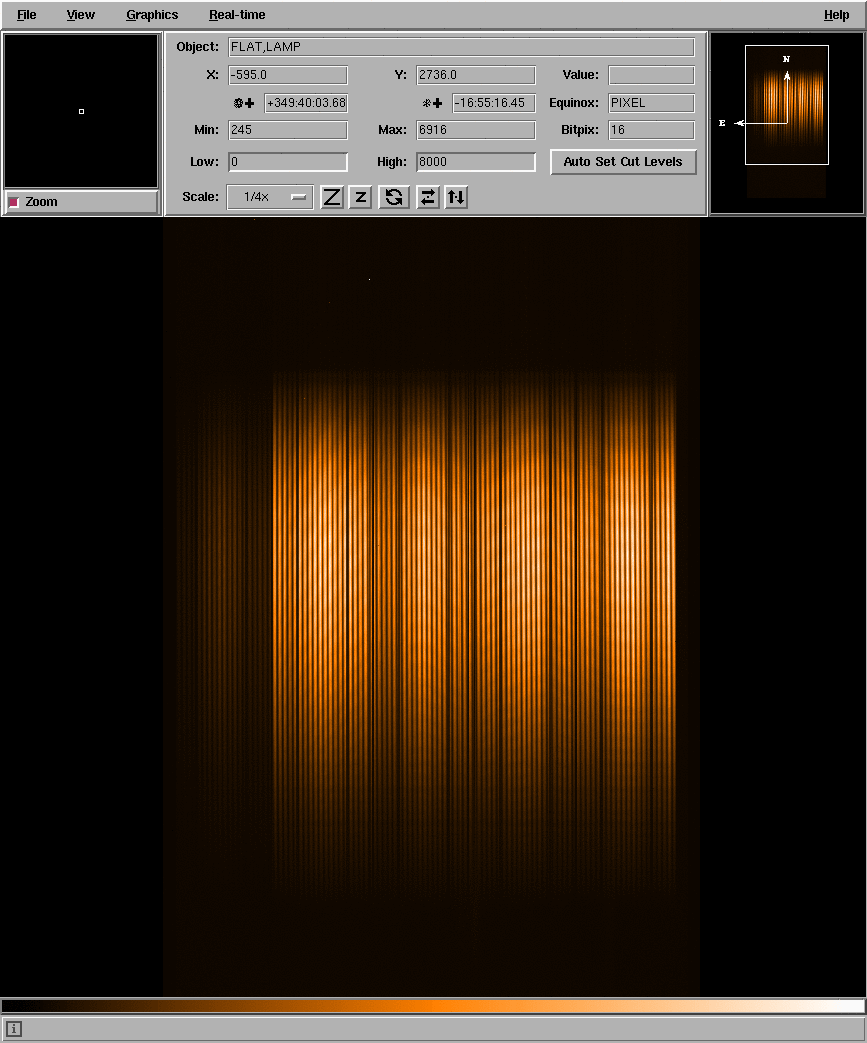Screen dimensions: 867x1043
Task: Click the Value readout field
Action: [x=651, y=74]
